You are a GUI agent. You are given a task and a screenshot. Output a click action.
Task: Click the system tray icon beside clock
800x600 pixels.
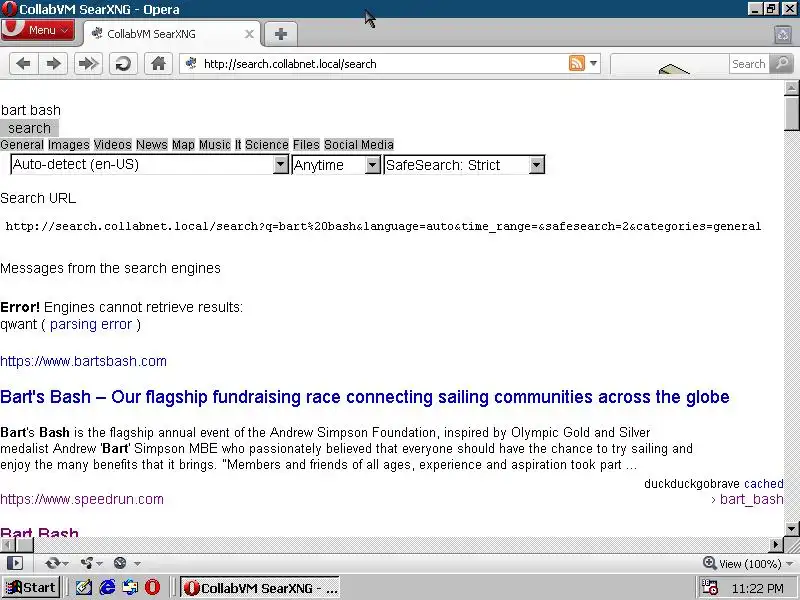tap(710, 588)
